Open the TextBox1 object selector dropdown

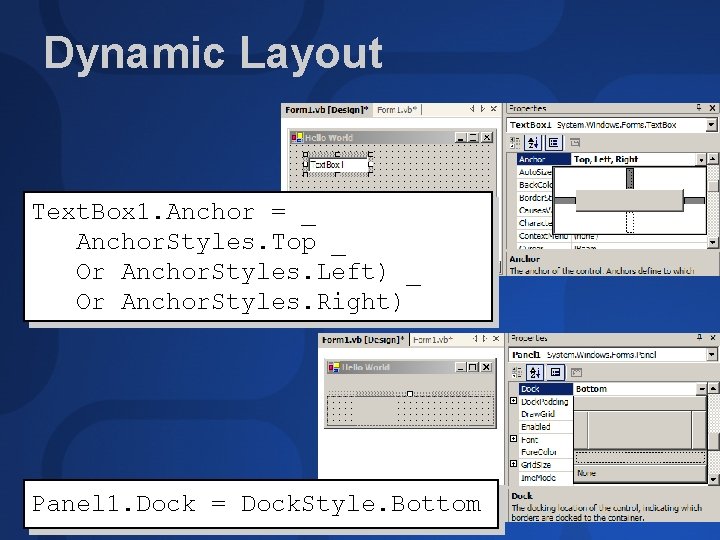pyautogui.click(x=711, y=125)
